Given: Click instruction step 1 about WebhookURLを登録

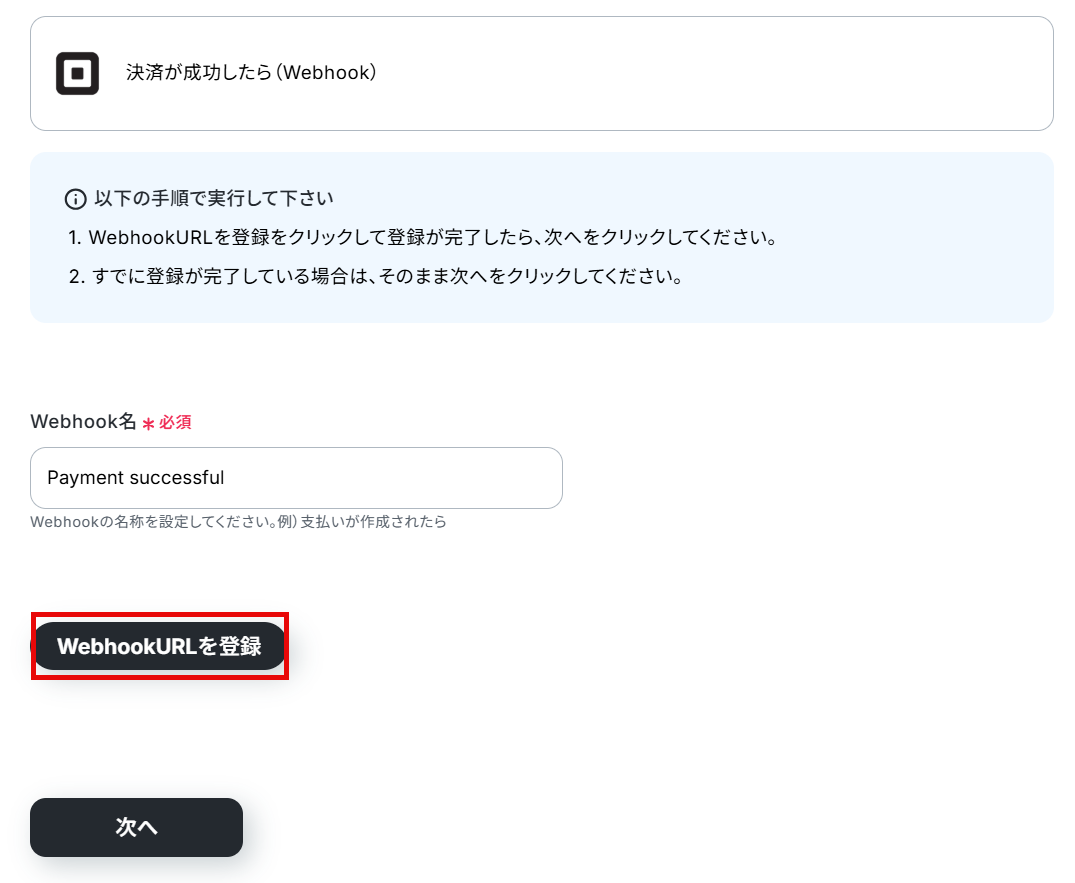Looking at the screenshot, I should click(423, 237).
